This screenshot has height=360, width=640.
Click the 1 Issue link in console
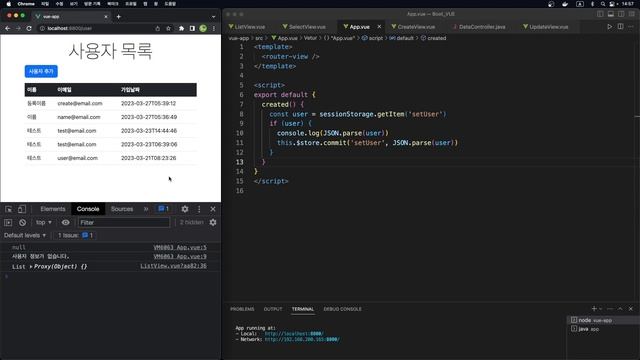[x=75, y=235]
